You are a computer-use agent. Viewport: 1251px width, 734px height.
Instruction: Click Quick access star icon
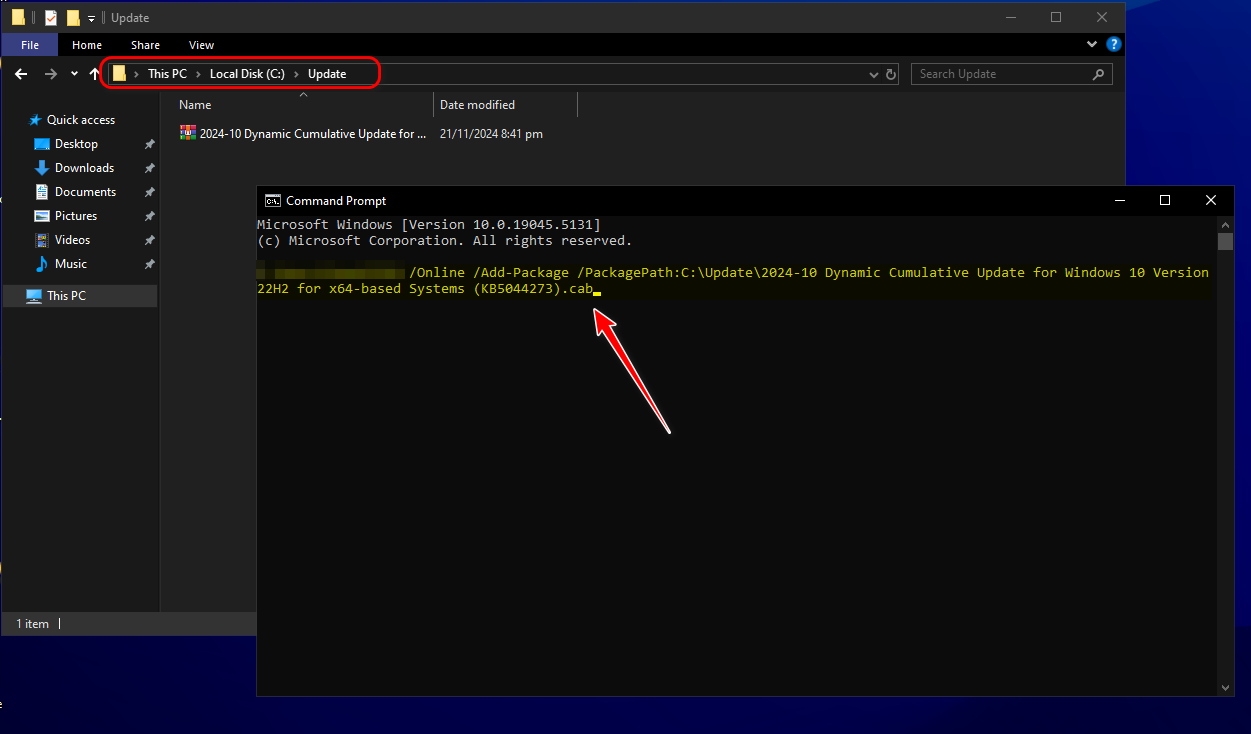pos(35,120)
